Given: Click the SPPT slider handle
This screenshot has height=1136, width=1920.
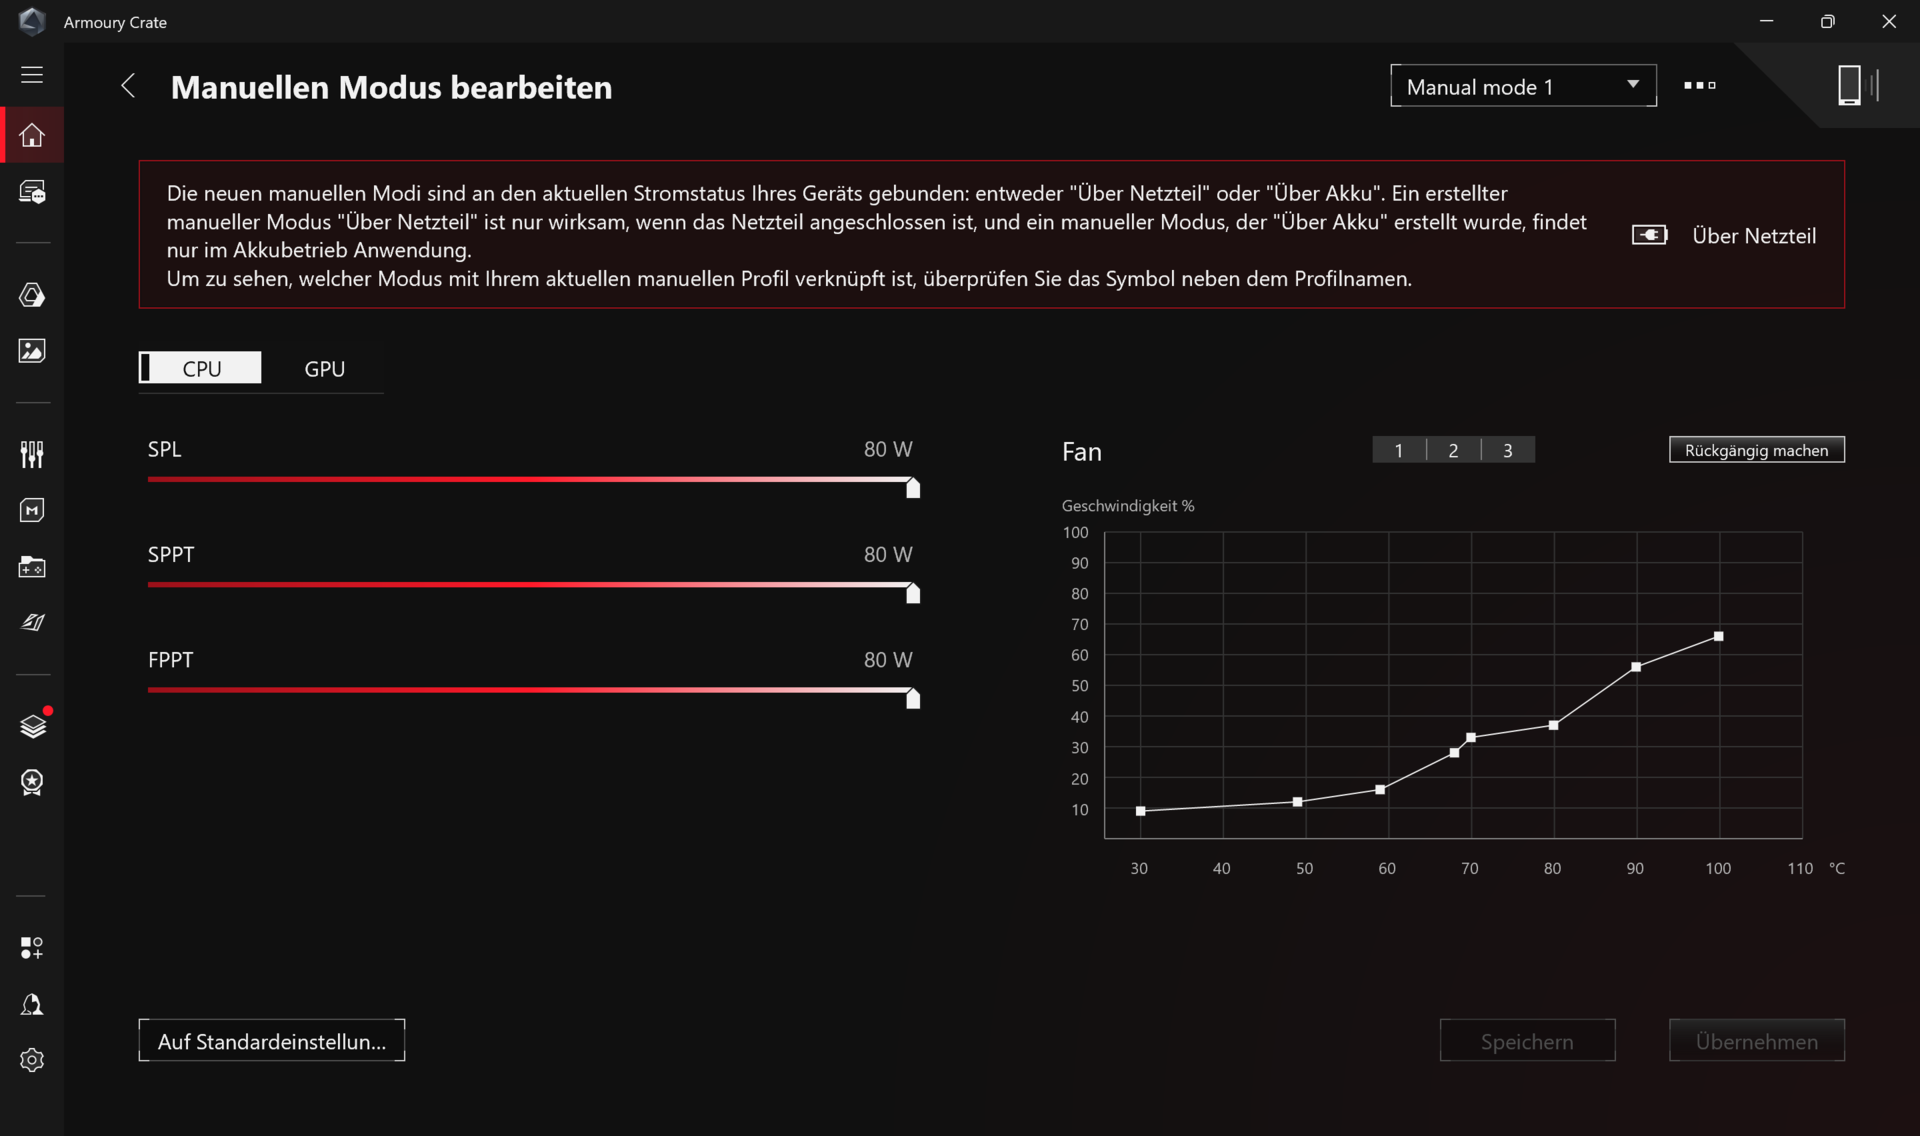Looking at the screenshot, I should (x=913, y=594).
